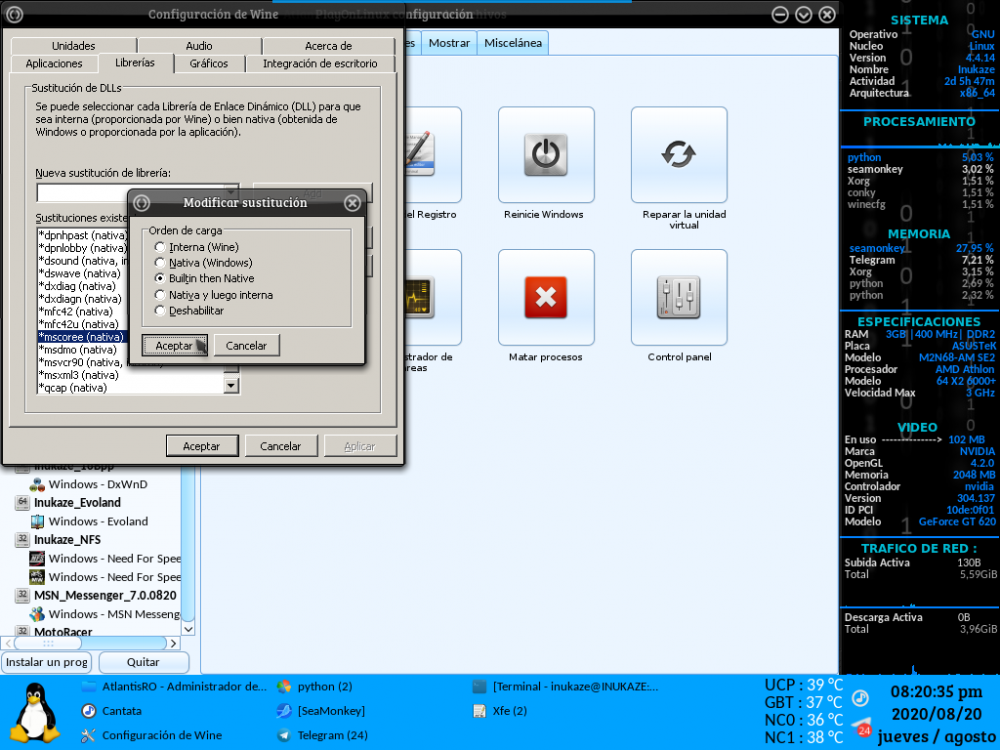Image resolution: width=1000 pixels, height=750 pixels.
Task: Choose the Deshabilitar radio option
Action: (159, 311)
